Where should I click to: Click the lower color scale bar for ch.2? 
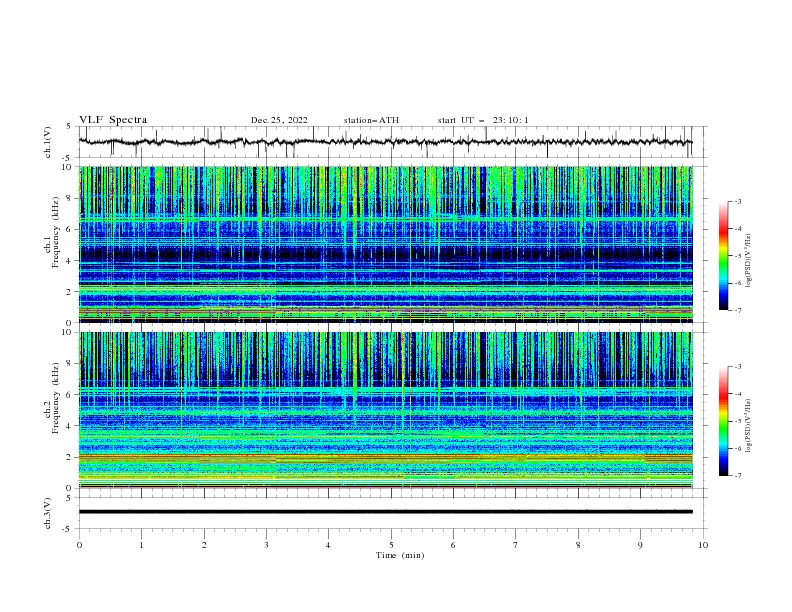724,421
